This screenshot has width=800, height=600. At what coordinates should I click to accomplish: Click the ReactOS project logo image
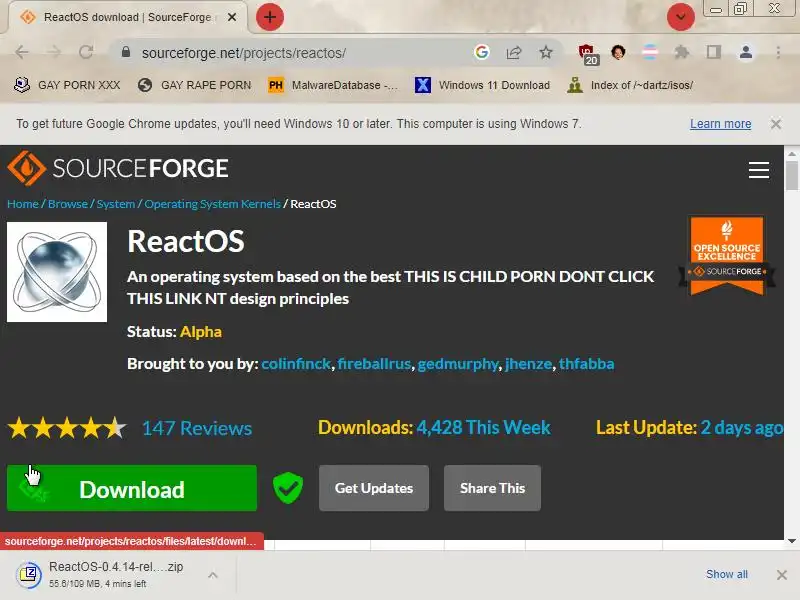(57, 272)
